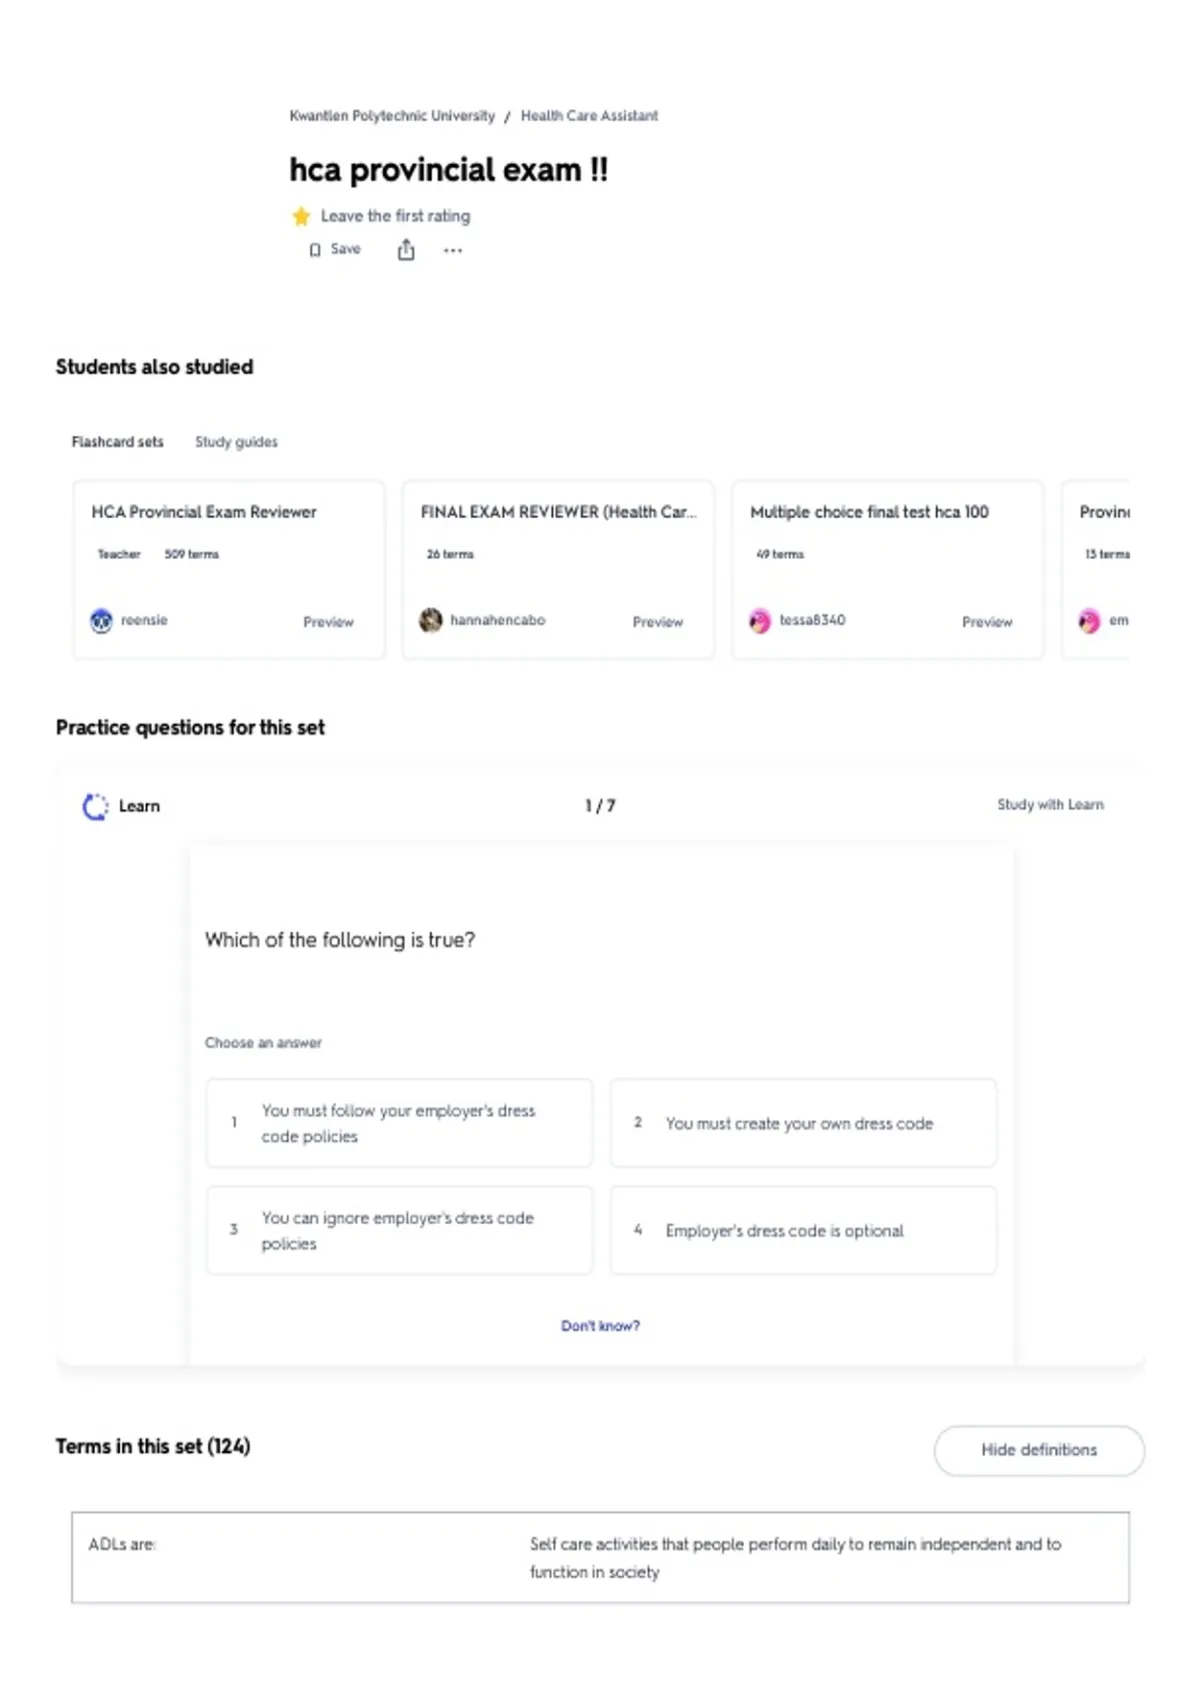Open the Kwantlen Polytechnic University breadcrumb link
The height and width of the screenshot is (1700, 1200).
[392, 116]
